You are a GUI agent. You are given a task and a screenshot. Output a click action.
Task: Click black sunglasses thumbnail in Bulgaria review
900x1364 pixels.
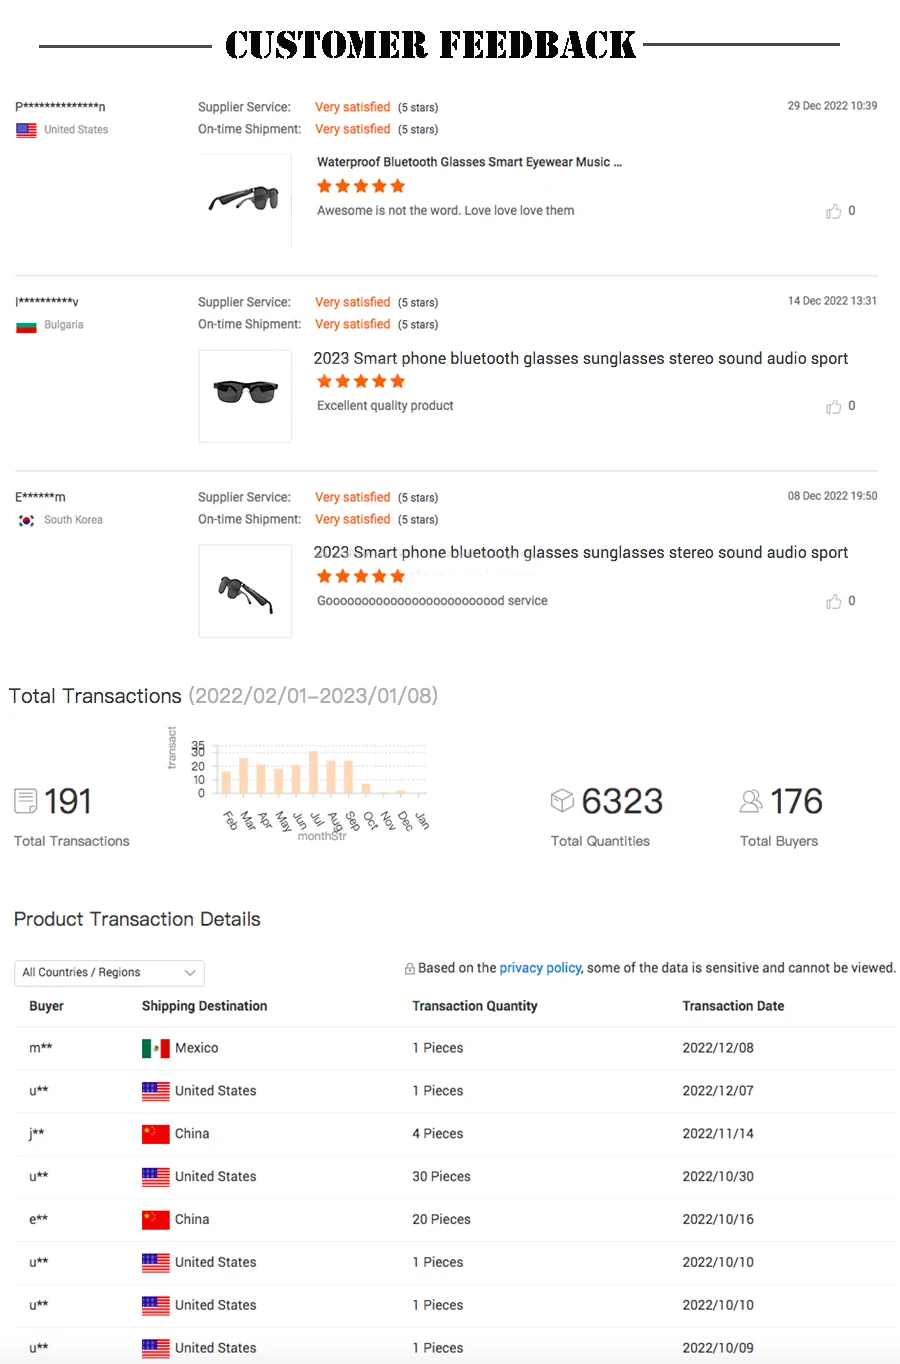tap(245, 394)
